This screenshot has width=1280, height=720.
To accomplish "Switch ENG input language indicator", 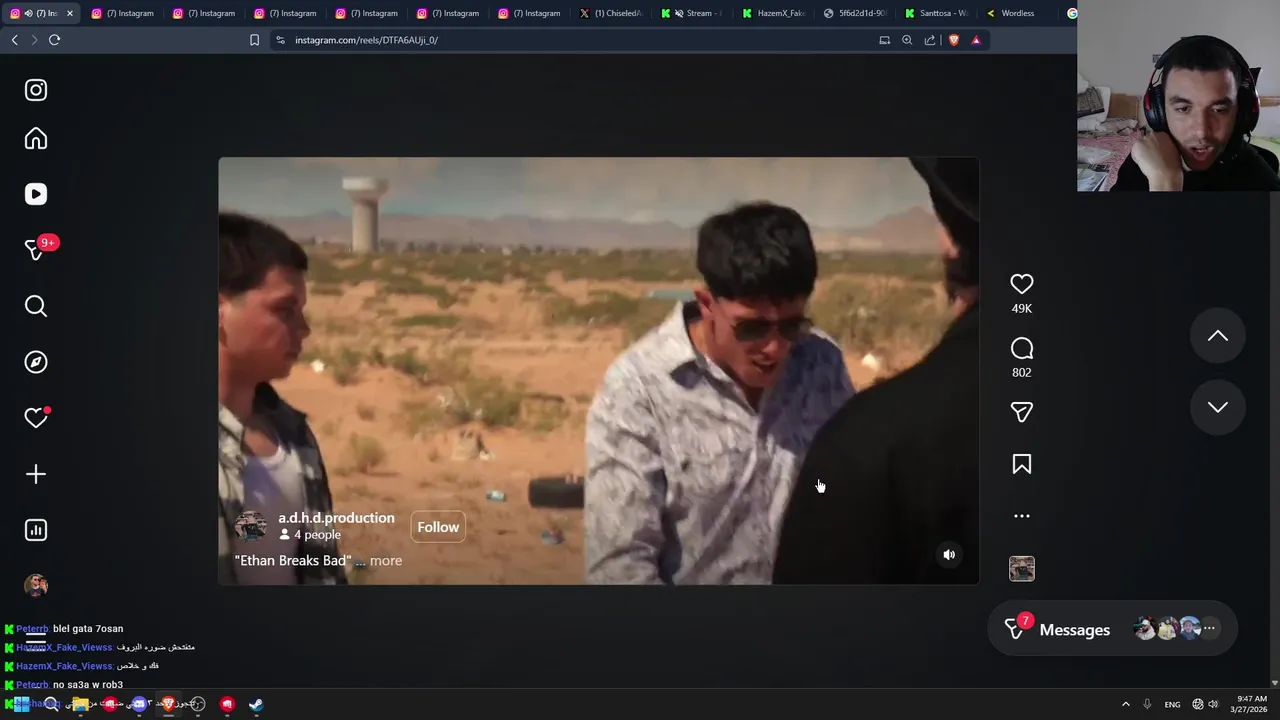I will click(1172, 704).
